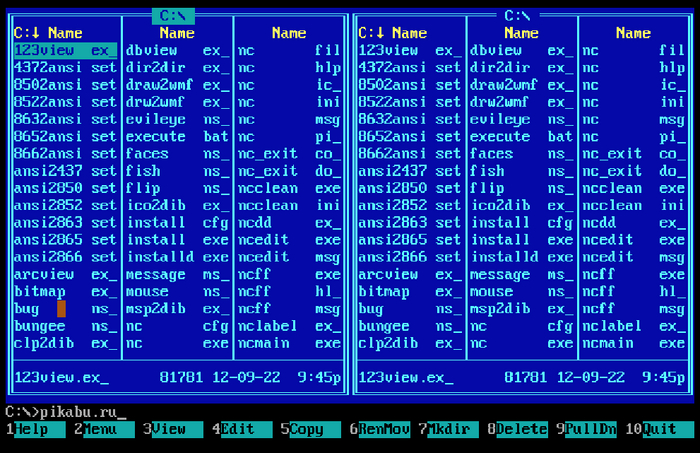Select 8652ansi set in right panel
700x453 pixels.
click(x=410, y=137)
